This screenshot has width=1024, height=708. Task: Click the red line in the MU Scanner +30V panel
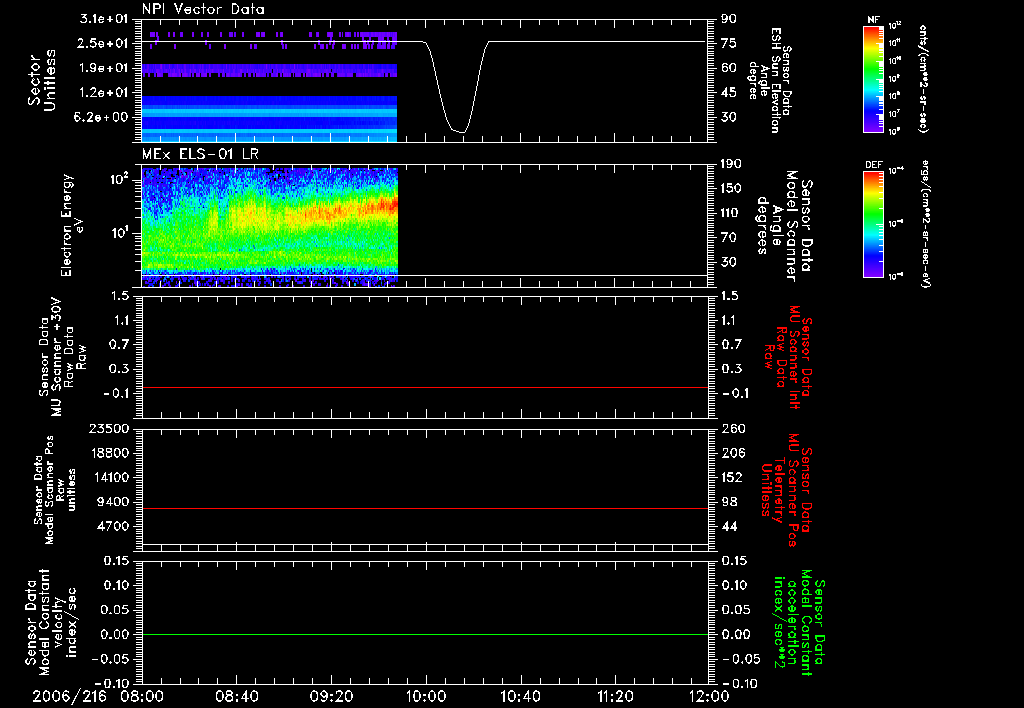pos(425,387)
